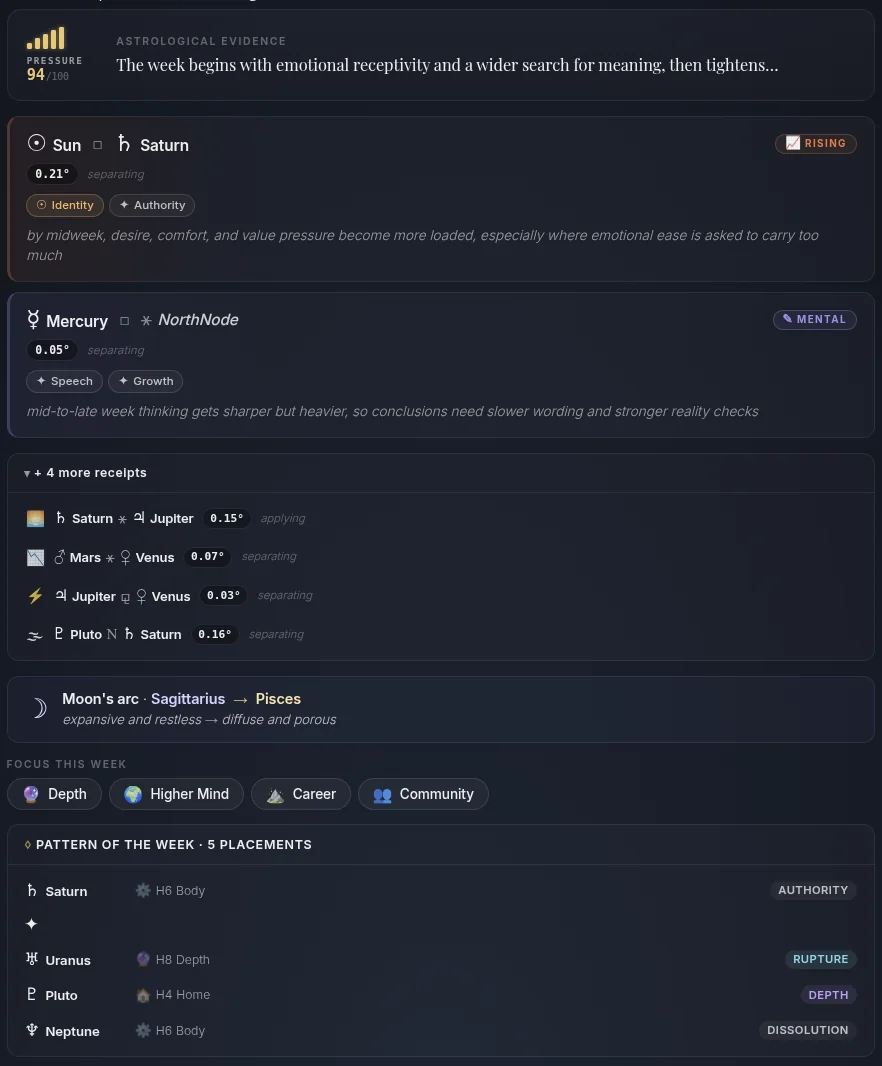This screenshot has width=882, height=1066.
Task: Click the sunrise icon beside Saturn Jupiter
Action: 35,519
